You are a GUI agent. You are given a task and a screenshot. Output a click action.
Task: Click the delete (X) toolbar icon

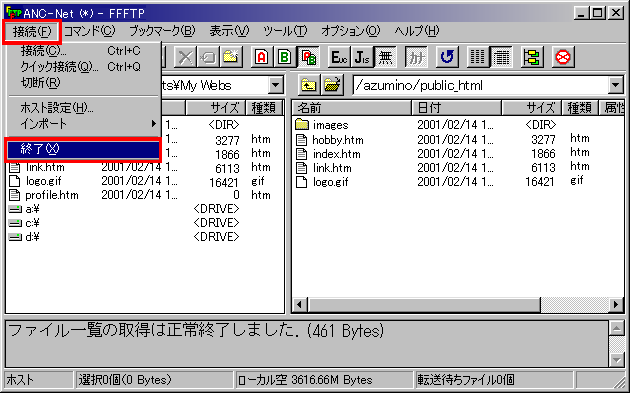click(x=185, y=57)
